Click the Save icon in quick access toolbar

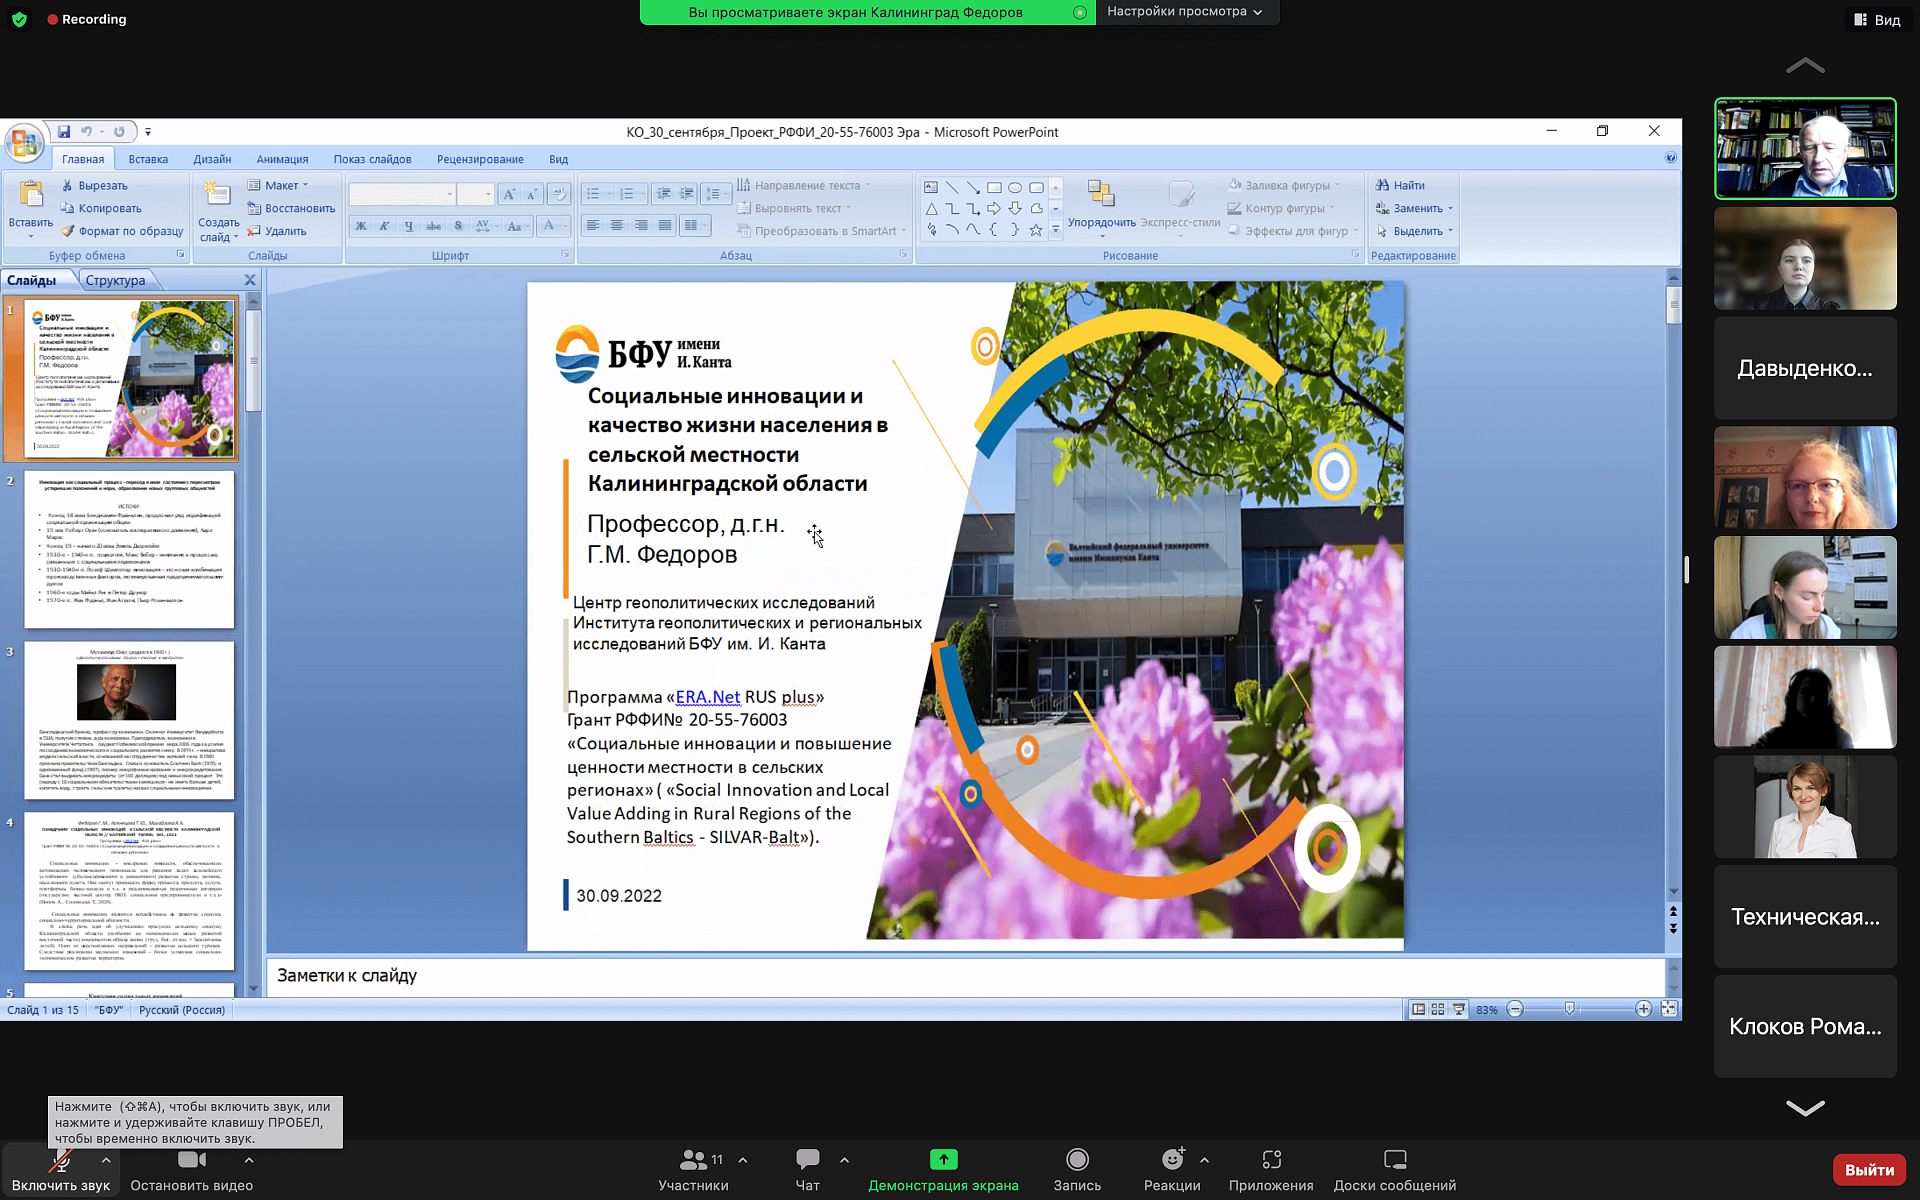64,131
